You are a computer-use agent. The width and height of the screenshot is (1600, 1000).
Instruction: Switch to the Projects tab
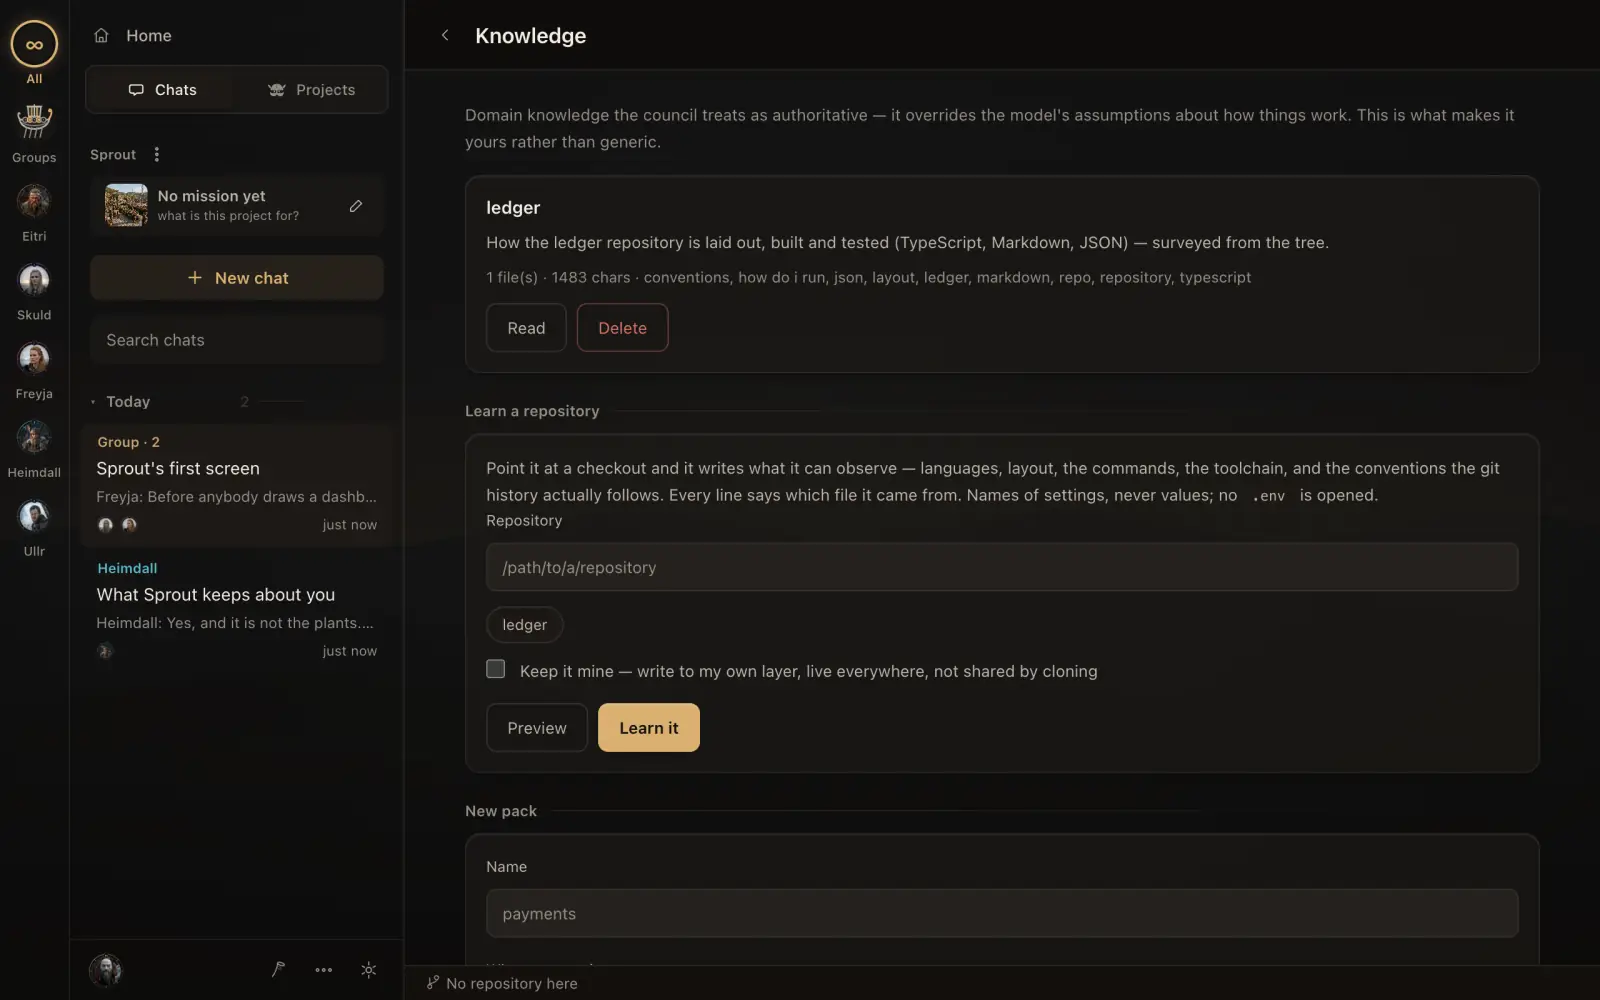point(311,90)
